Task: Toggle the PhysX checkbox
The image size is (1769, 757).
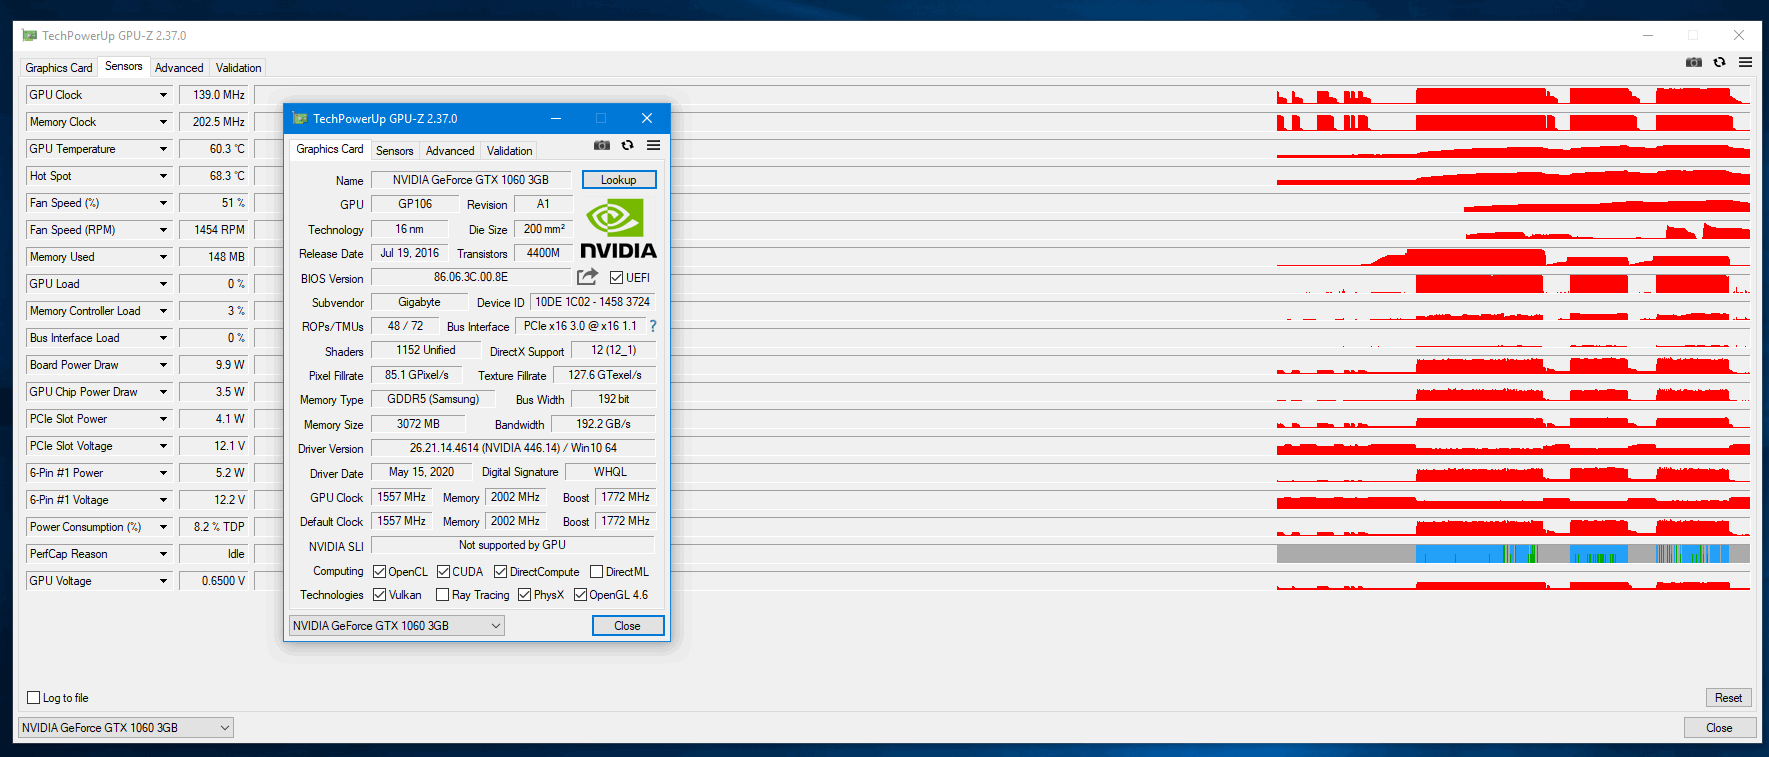Action: coord(525,595)
